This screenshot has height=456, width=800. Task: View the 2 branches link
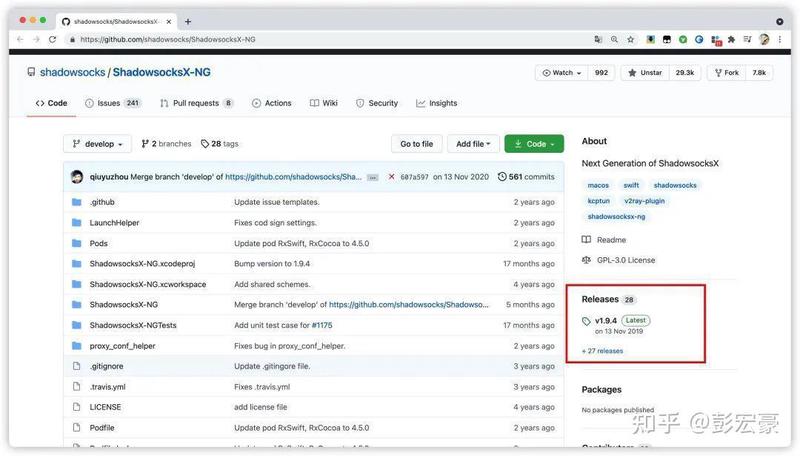click(166, 144)
